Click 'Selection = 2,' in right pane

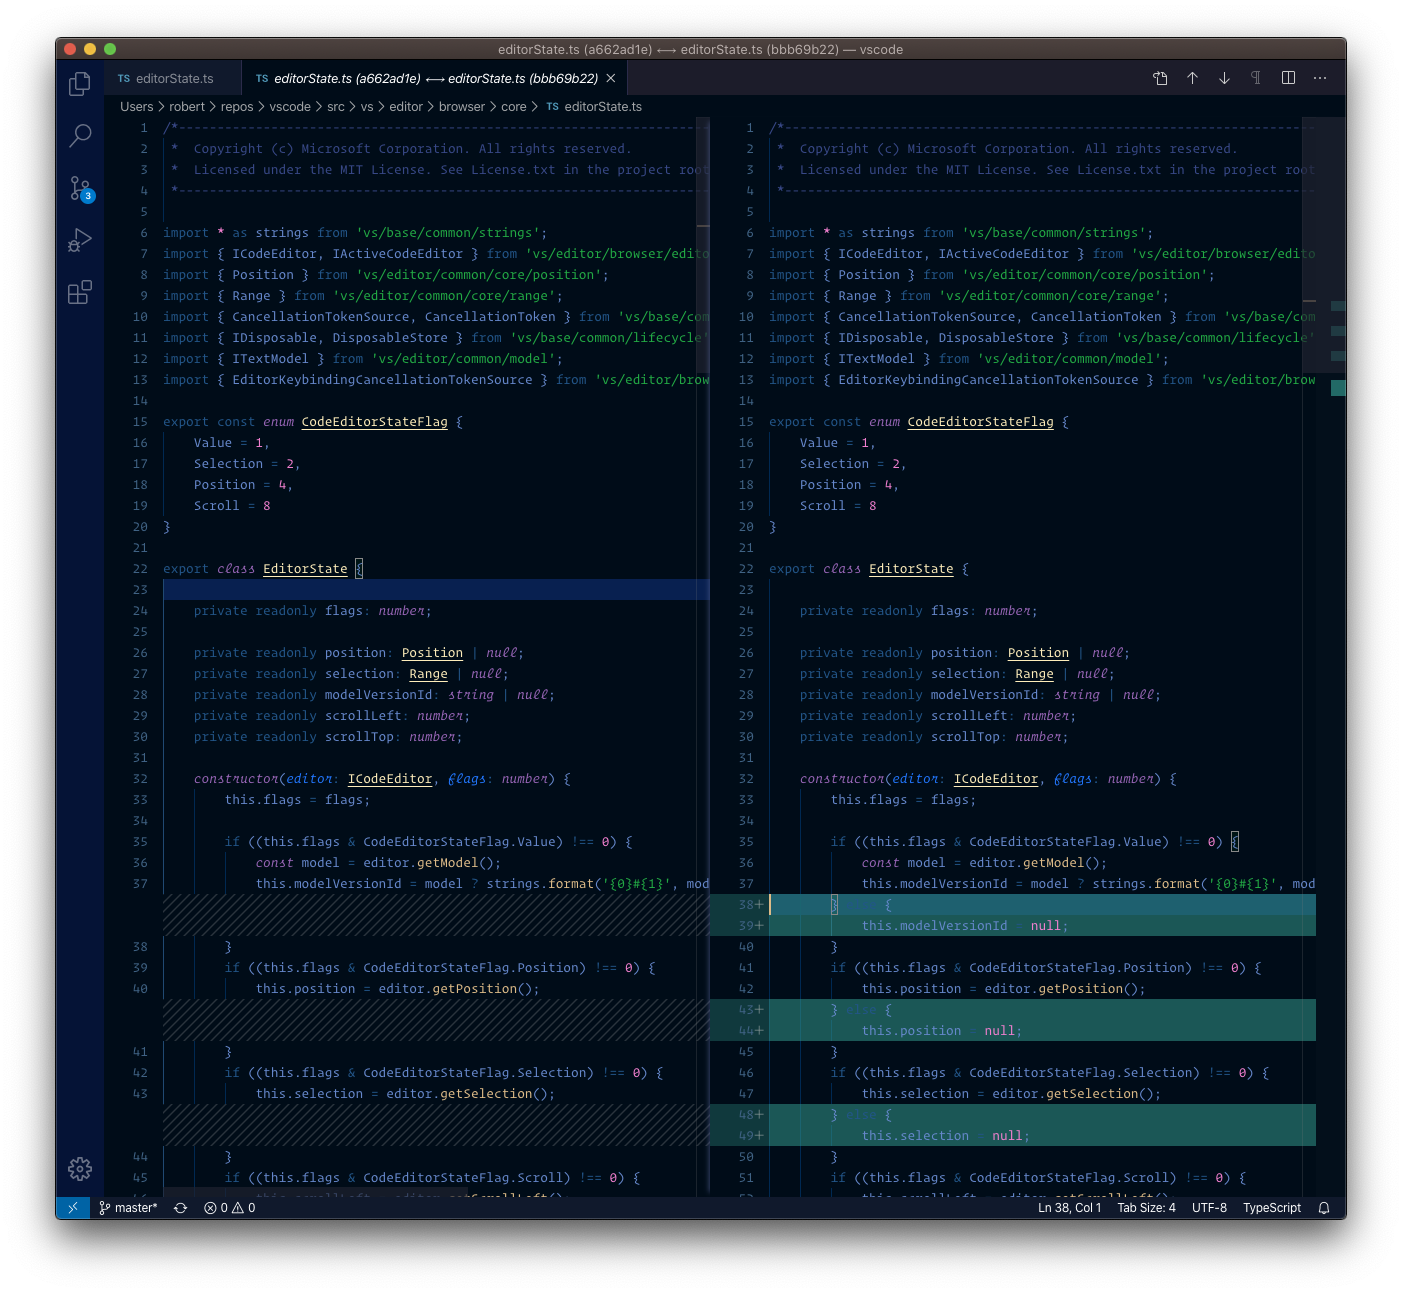[853, 464]
